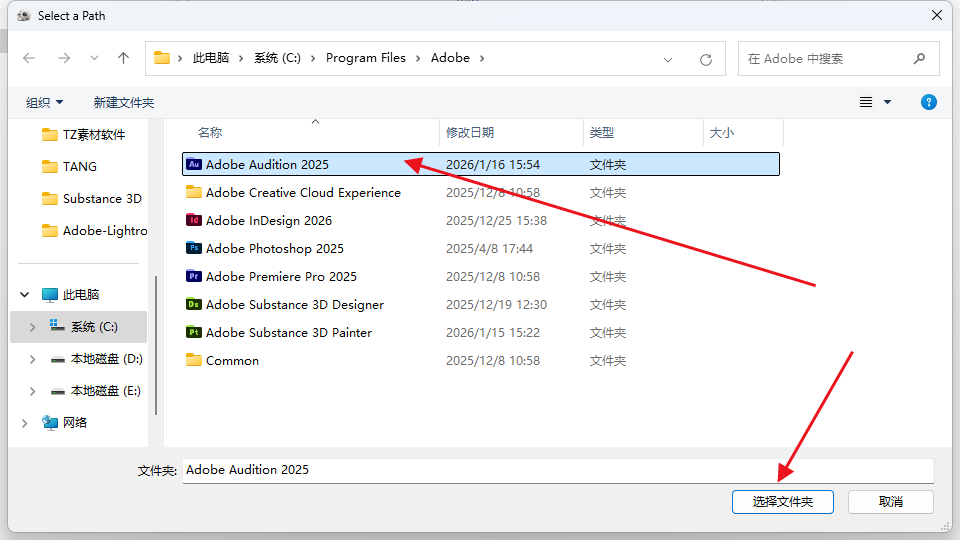The image size is (960, 540).
Task: Click the Forward navigation arrow
Action: (x=64, y=58)
